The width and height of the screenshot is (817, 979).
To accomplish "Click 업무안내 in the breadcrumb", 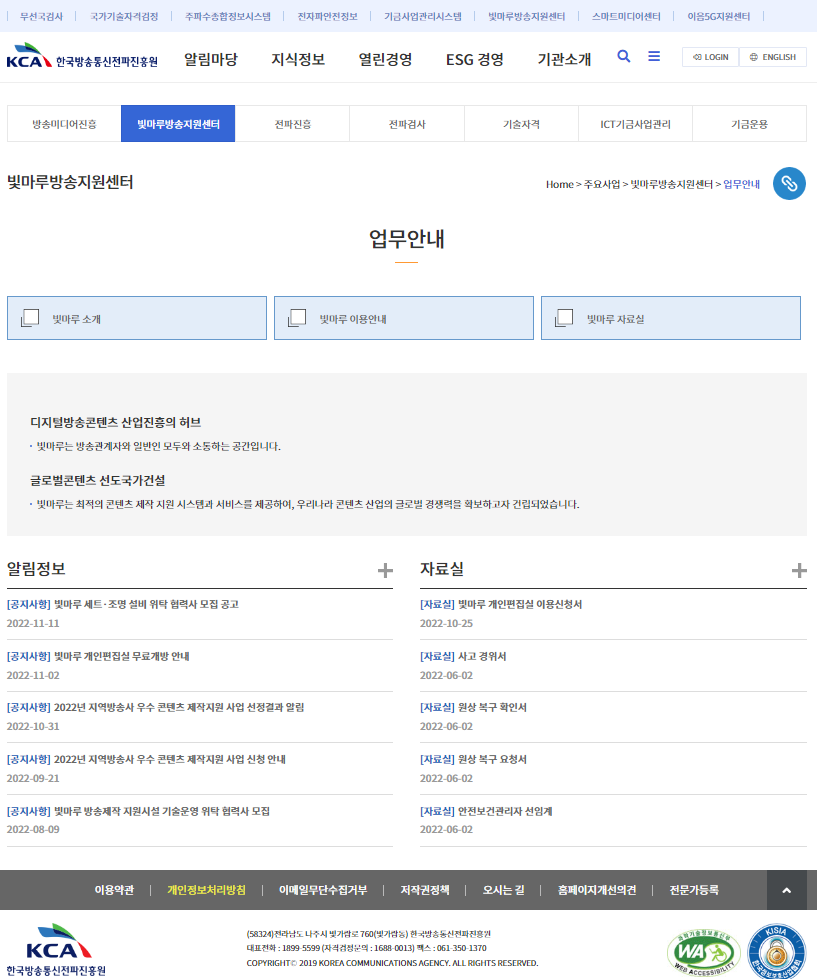I will 741,184.
